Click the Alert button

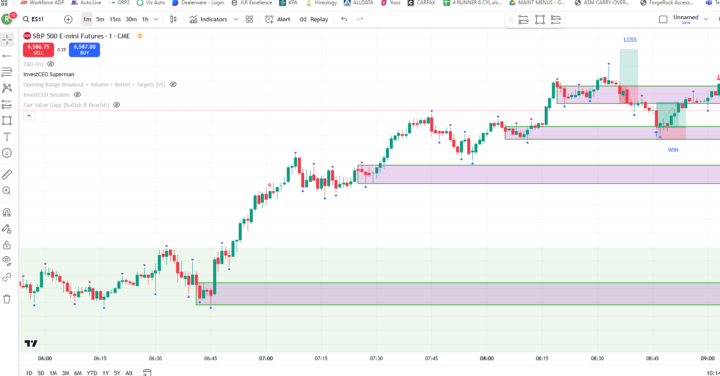pos(278,19)
